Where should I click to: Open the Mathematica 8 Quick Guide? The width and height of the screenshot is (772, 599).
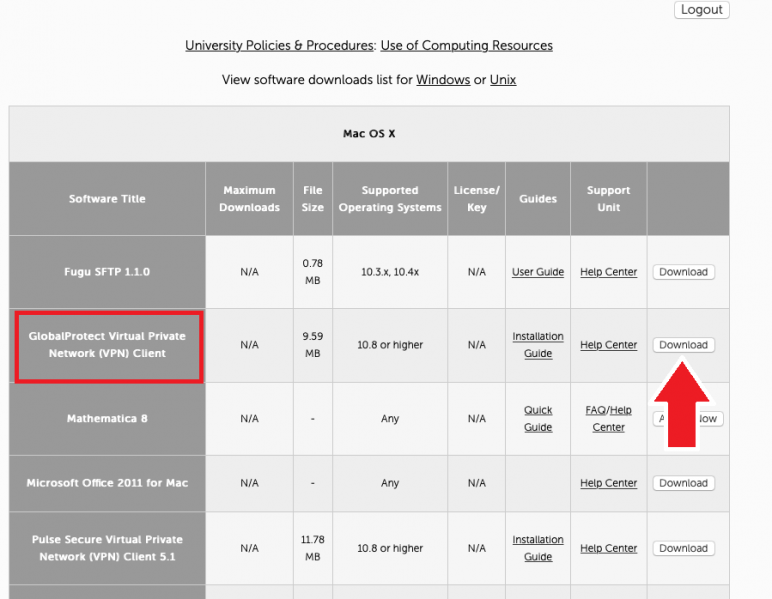coord(538,418)
